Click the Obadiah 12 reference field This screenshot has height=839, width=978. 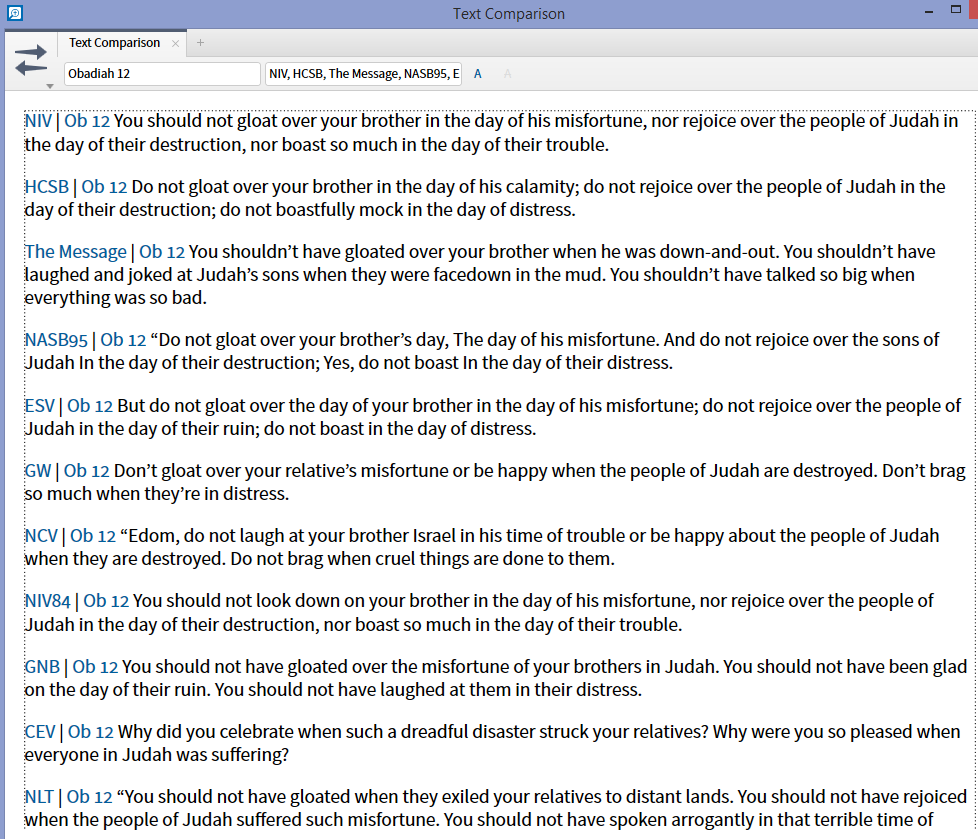point(162,74)
